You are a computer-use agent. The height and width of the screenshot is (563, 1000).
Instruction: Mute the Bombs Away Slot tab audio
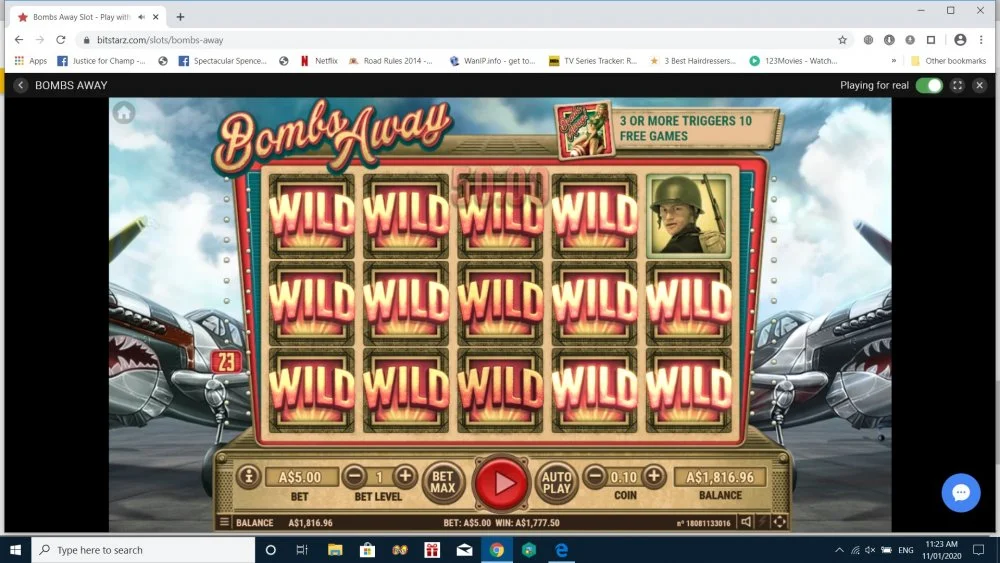142,17
